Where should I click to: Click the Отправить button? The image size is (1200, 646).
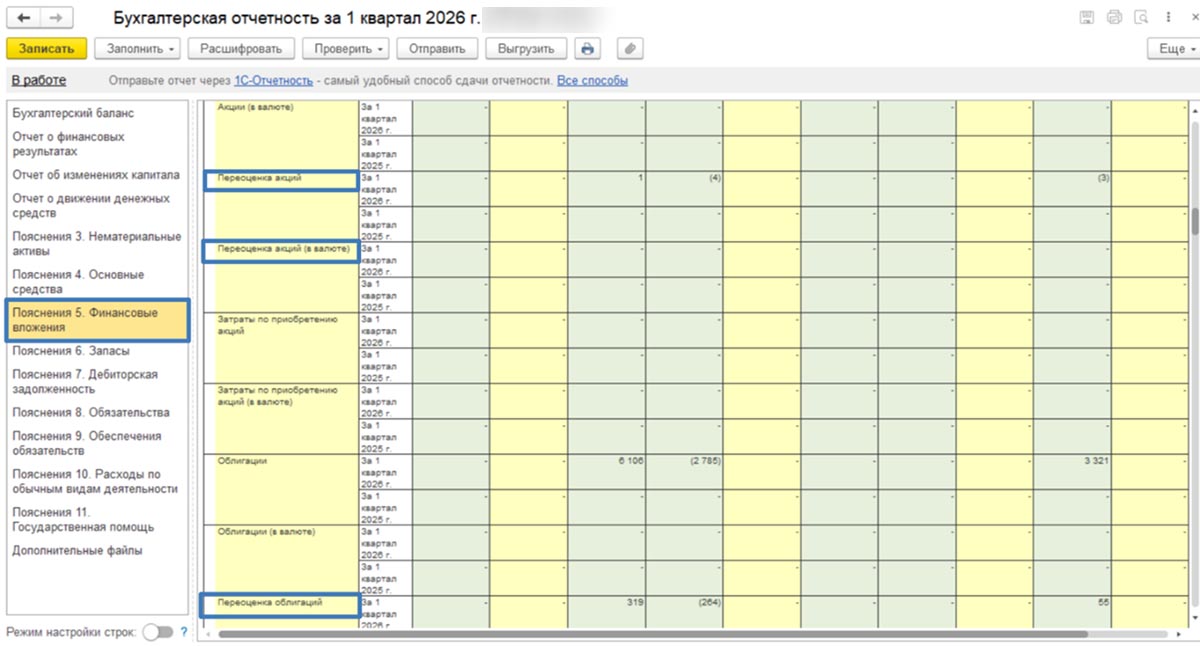click(437, 49)
